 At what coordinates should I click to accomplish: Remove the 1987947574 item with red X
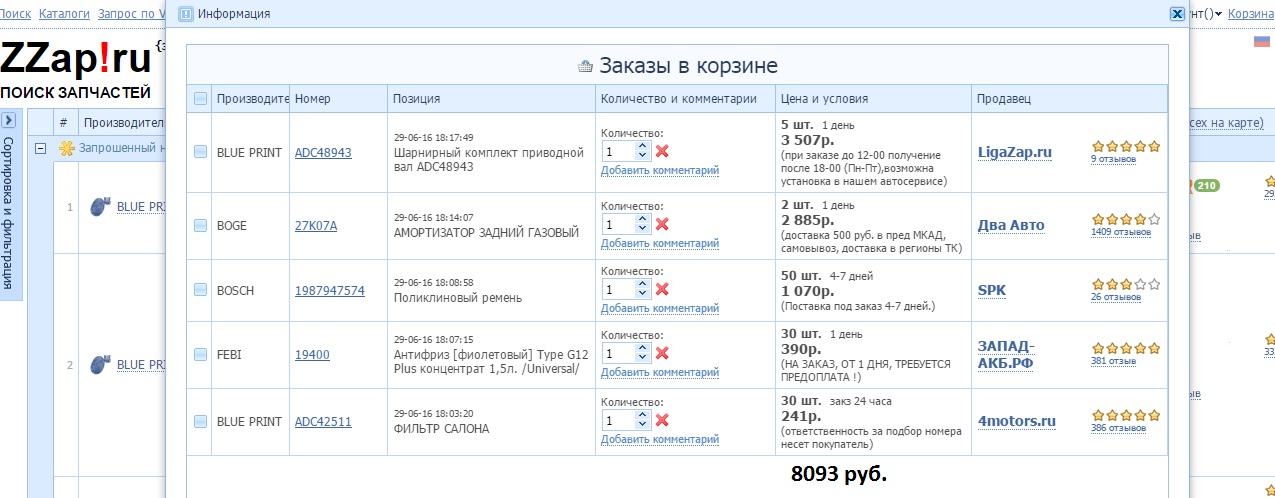point(662,289)
